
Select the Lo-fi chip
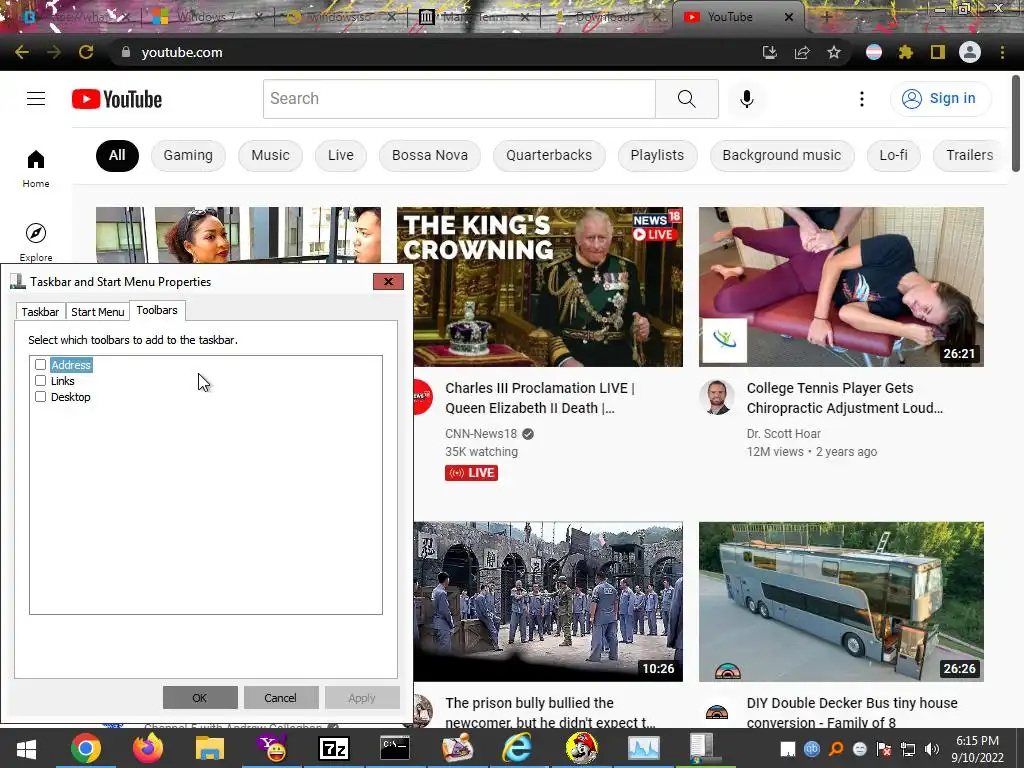tap(893, 155)
